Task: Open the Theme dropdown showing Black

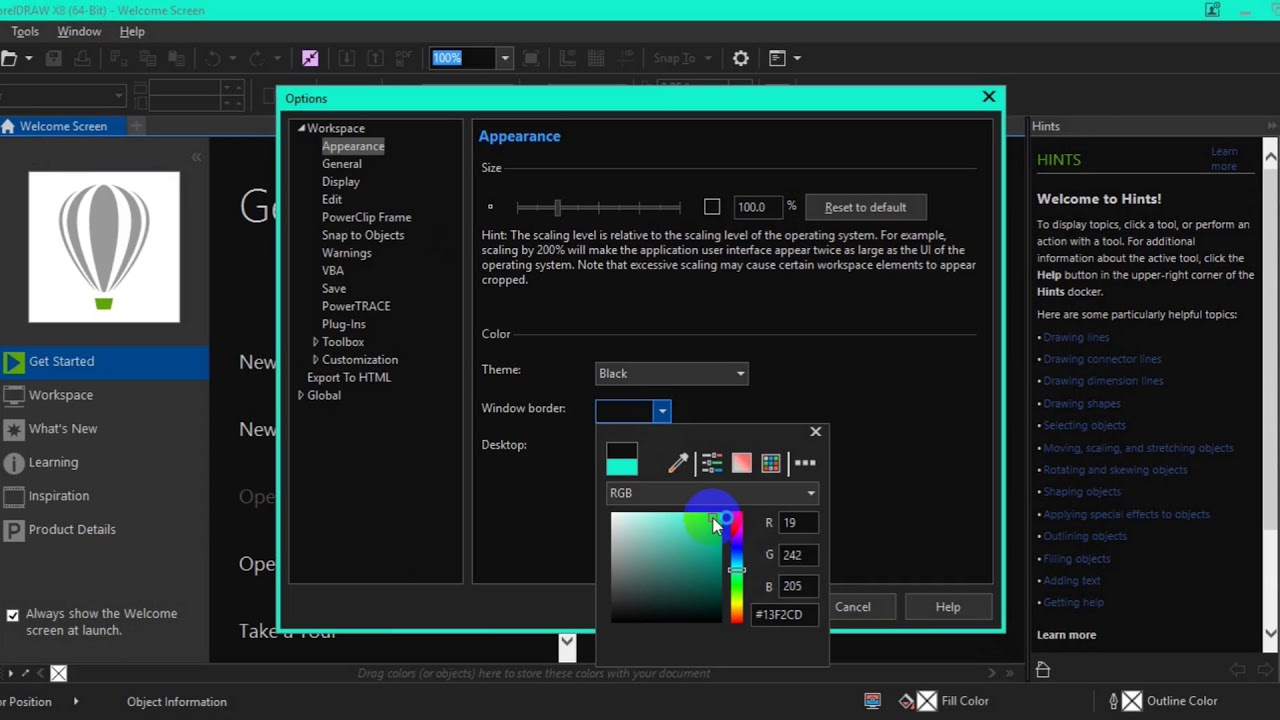Action: [x=671, y=373]
